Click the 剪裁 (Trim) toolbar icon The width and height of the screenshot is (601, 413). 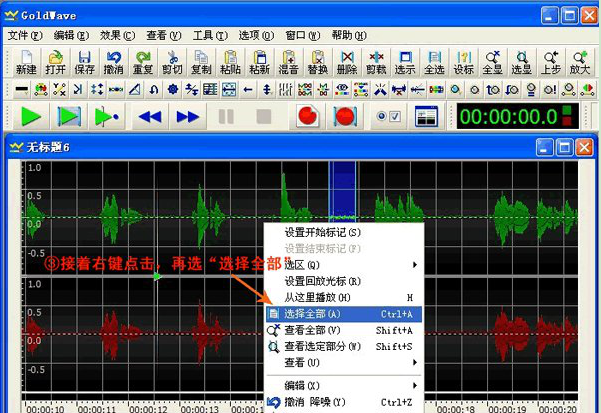tap(376, 62)
